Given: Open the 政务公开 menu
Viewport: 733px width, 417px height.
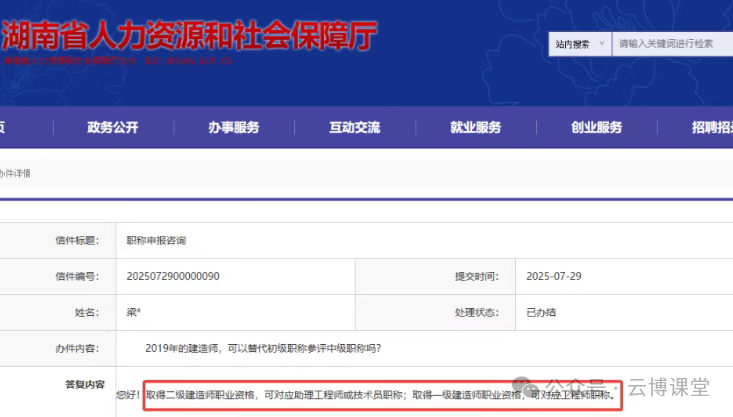Looking at the screenshot, I should (x=113, y=127).
